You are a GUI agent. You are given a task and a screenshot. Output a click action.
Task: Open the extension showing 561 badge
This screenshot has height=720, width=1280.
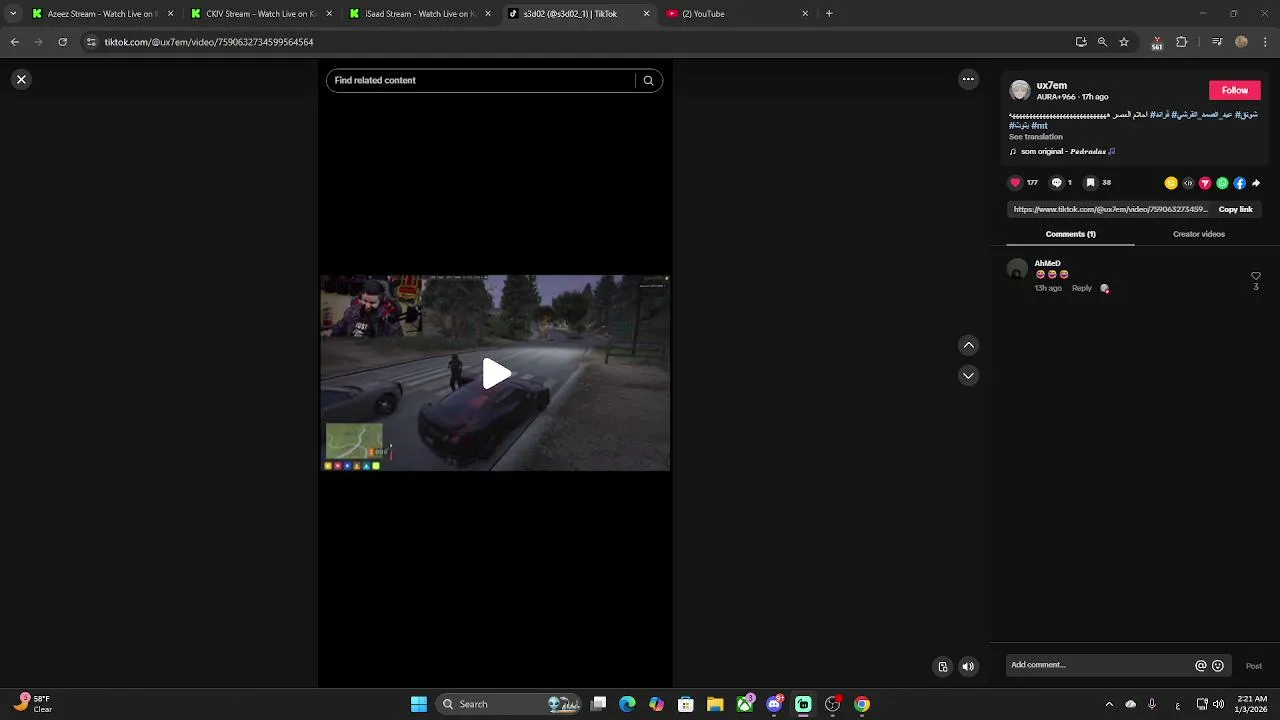pos(1157,43)
